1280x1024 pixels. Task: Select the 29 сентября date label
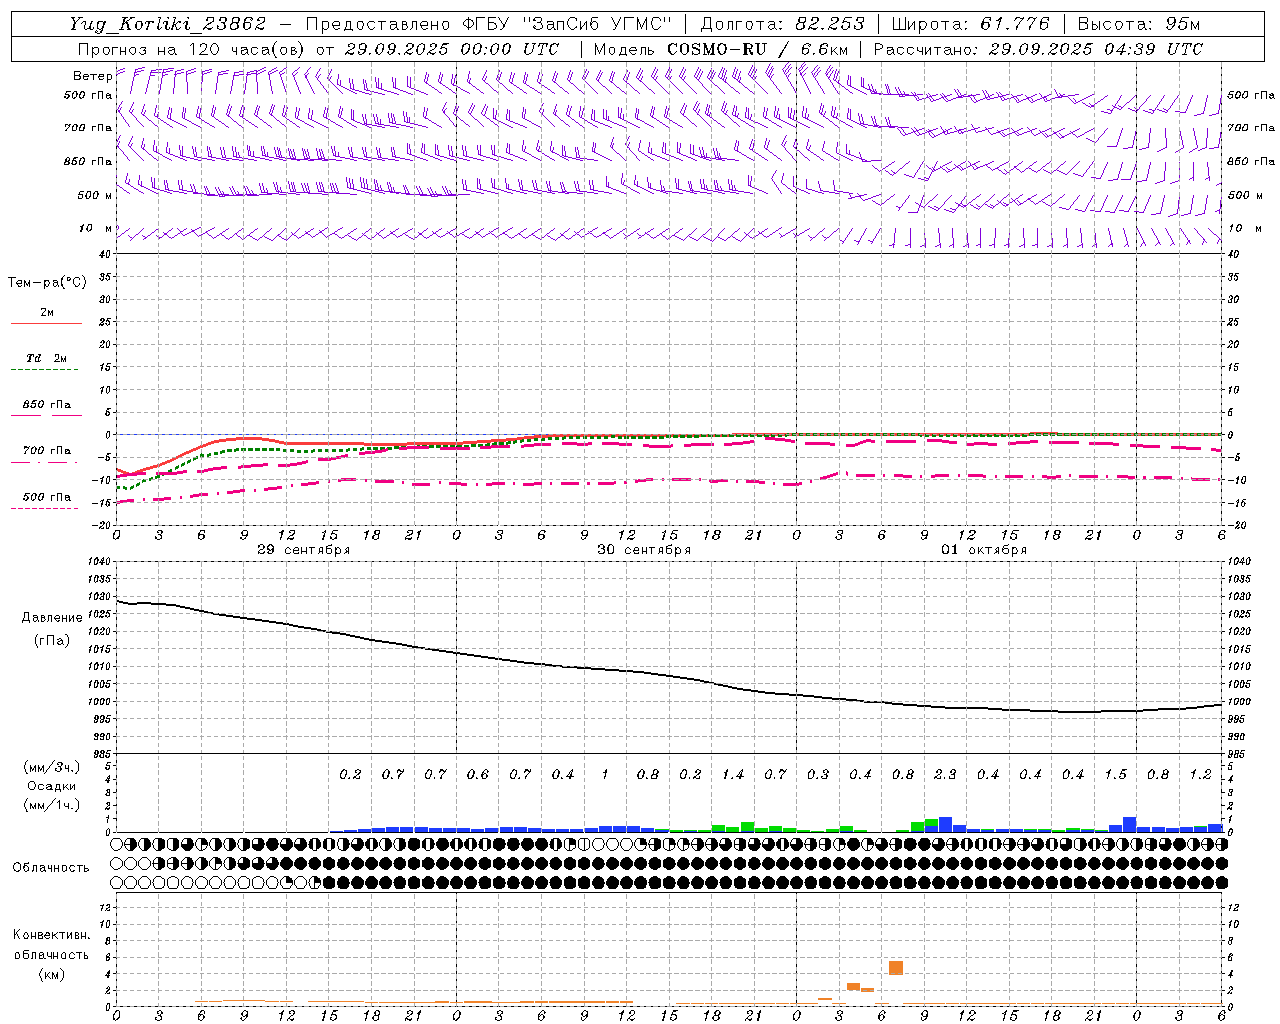tap(303, 550)
